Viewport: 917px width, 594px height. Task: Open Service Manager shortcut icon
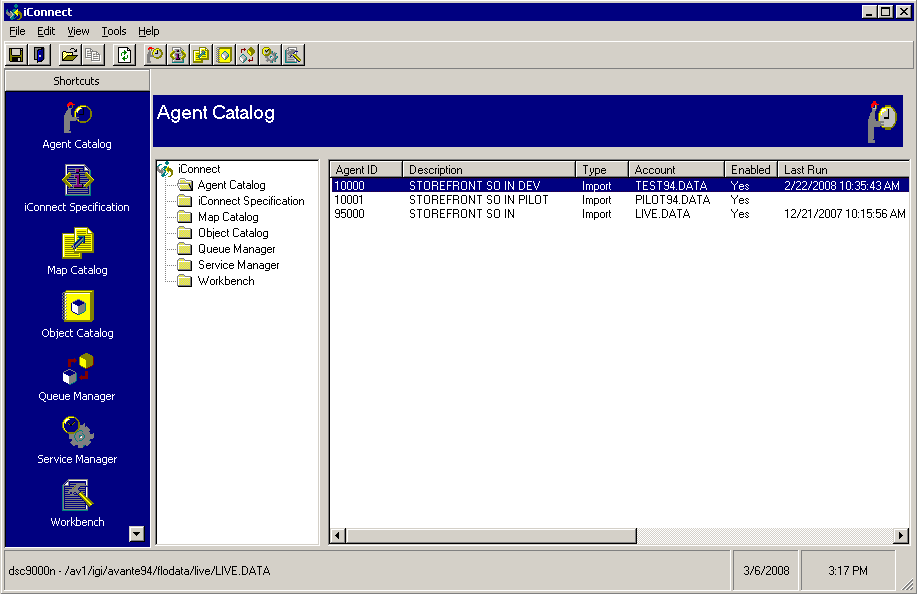coord(77,433)
